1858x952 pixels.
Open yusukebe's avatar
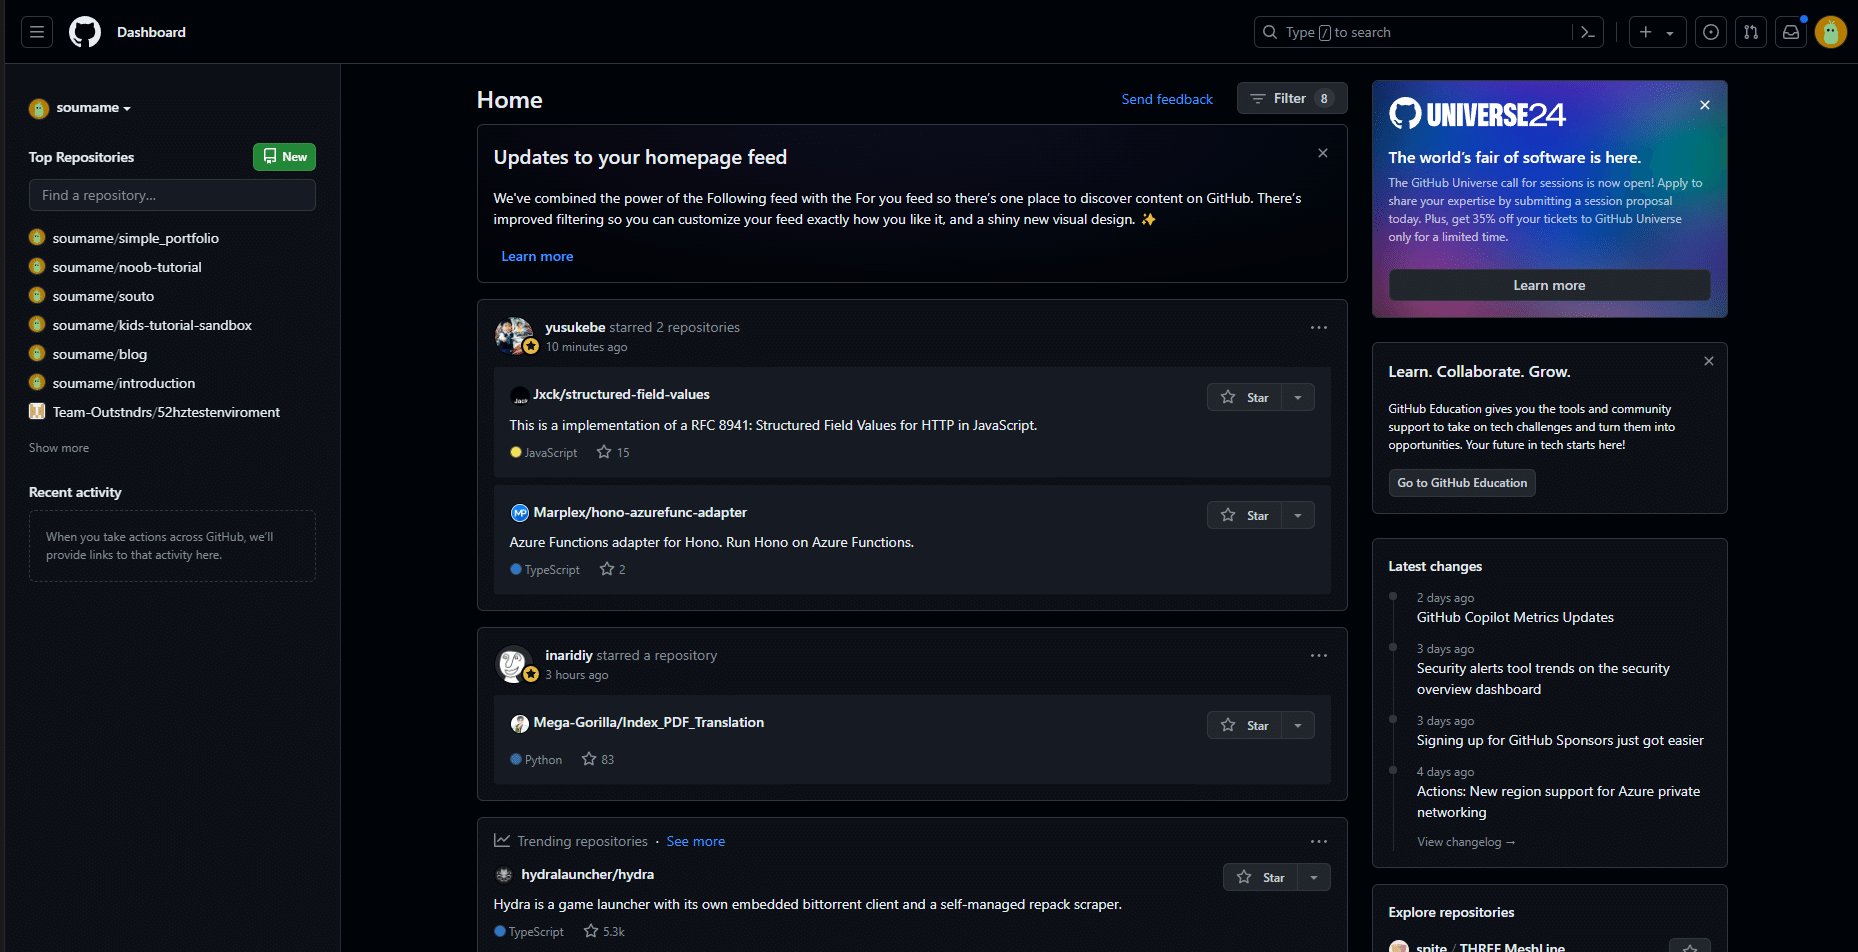click(514, 336)
